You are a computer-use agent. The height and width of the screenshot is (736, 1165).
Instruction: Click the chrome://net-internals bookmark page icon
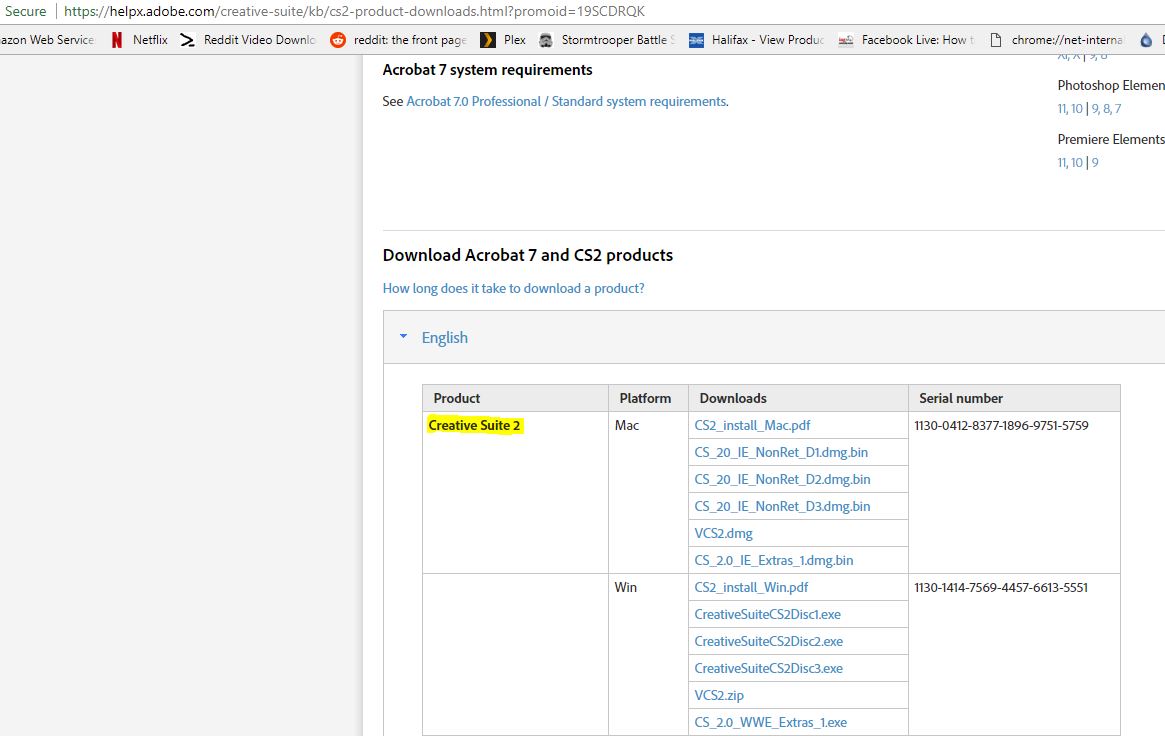point(995,40)
